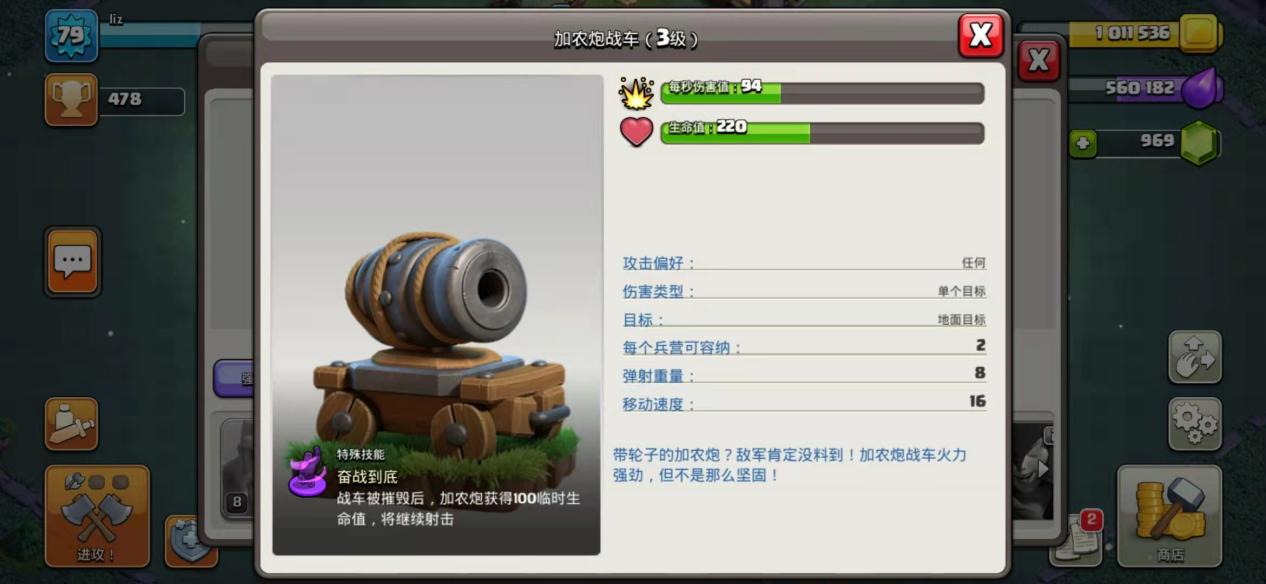The width and height of the screenshot is (1266, 584).
Task: Click the trophy icon showing 478
Action: [x=71, y=100]
